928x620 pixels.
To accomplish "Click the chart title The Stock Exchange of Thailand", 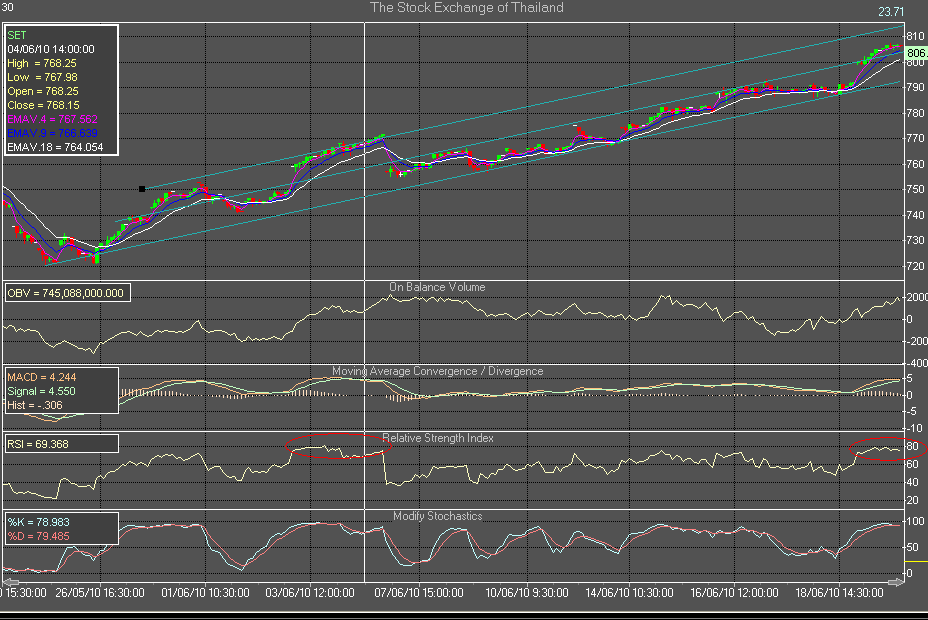I will click(x=466, y=8).
